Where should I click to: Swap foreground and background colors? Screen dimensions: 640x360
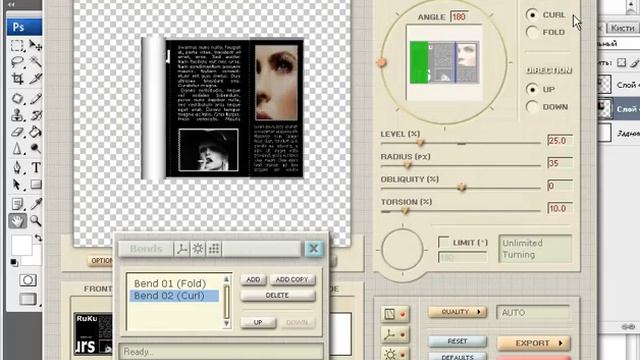coord(38,238)
